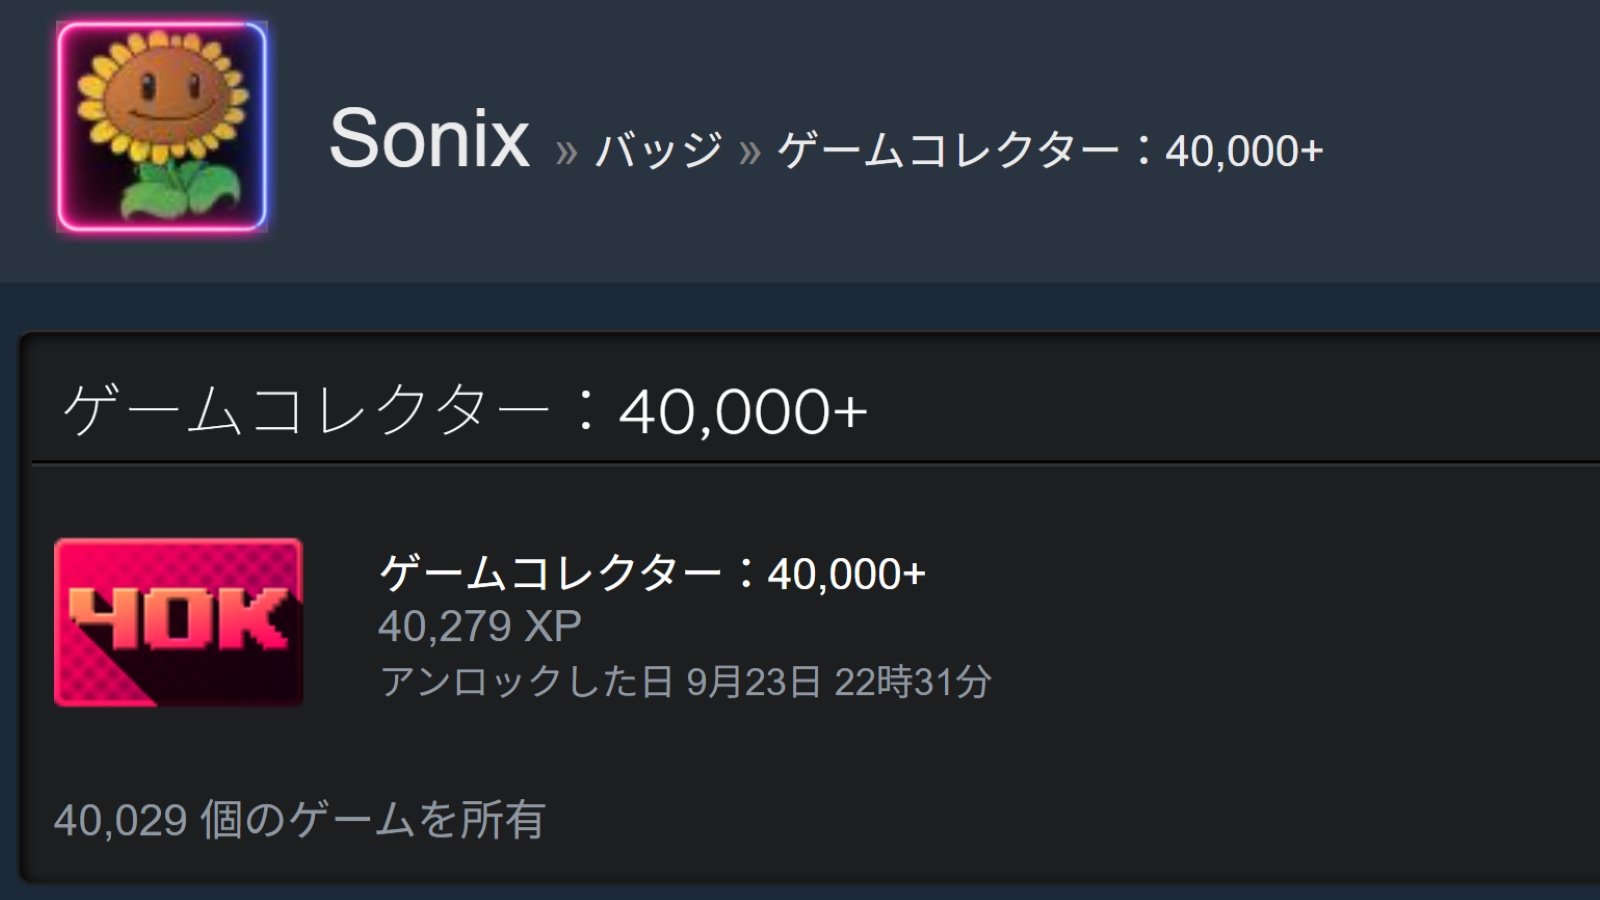Image resolution: width=1600 pixels, height=900 pixels.
Task: Click the unlock time 22時31分
Action: (912, 682)
